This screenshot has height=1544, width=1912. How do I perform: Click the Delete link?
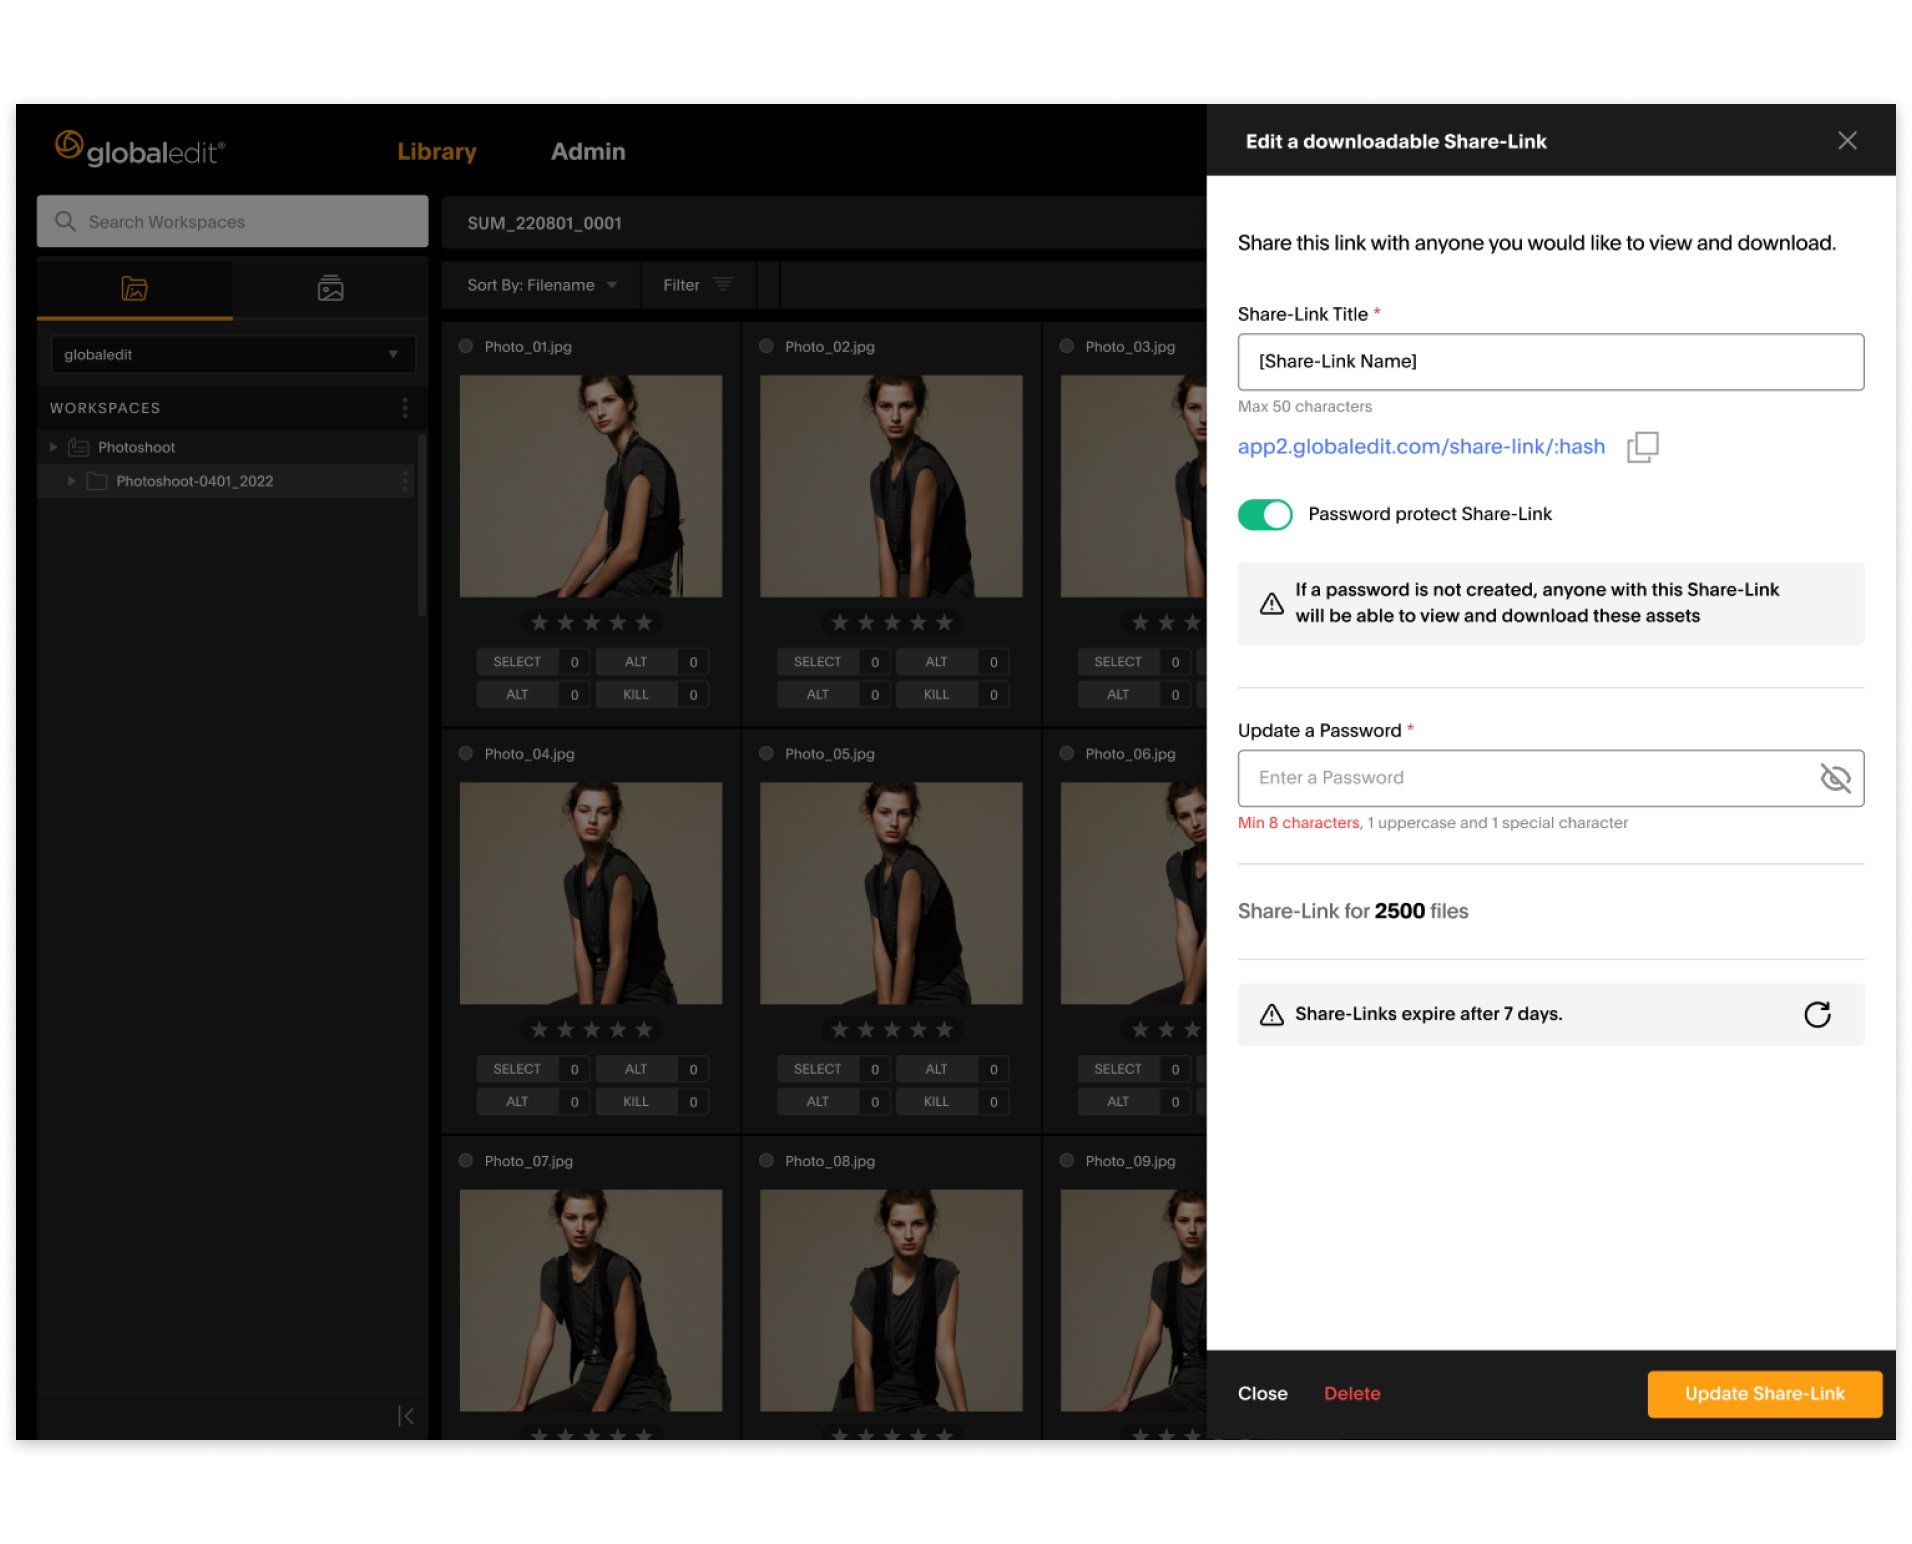tap(1352, 1393)
